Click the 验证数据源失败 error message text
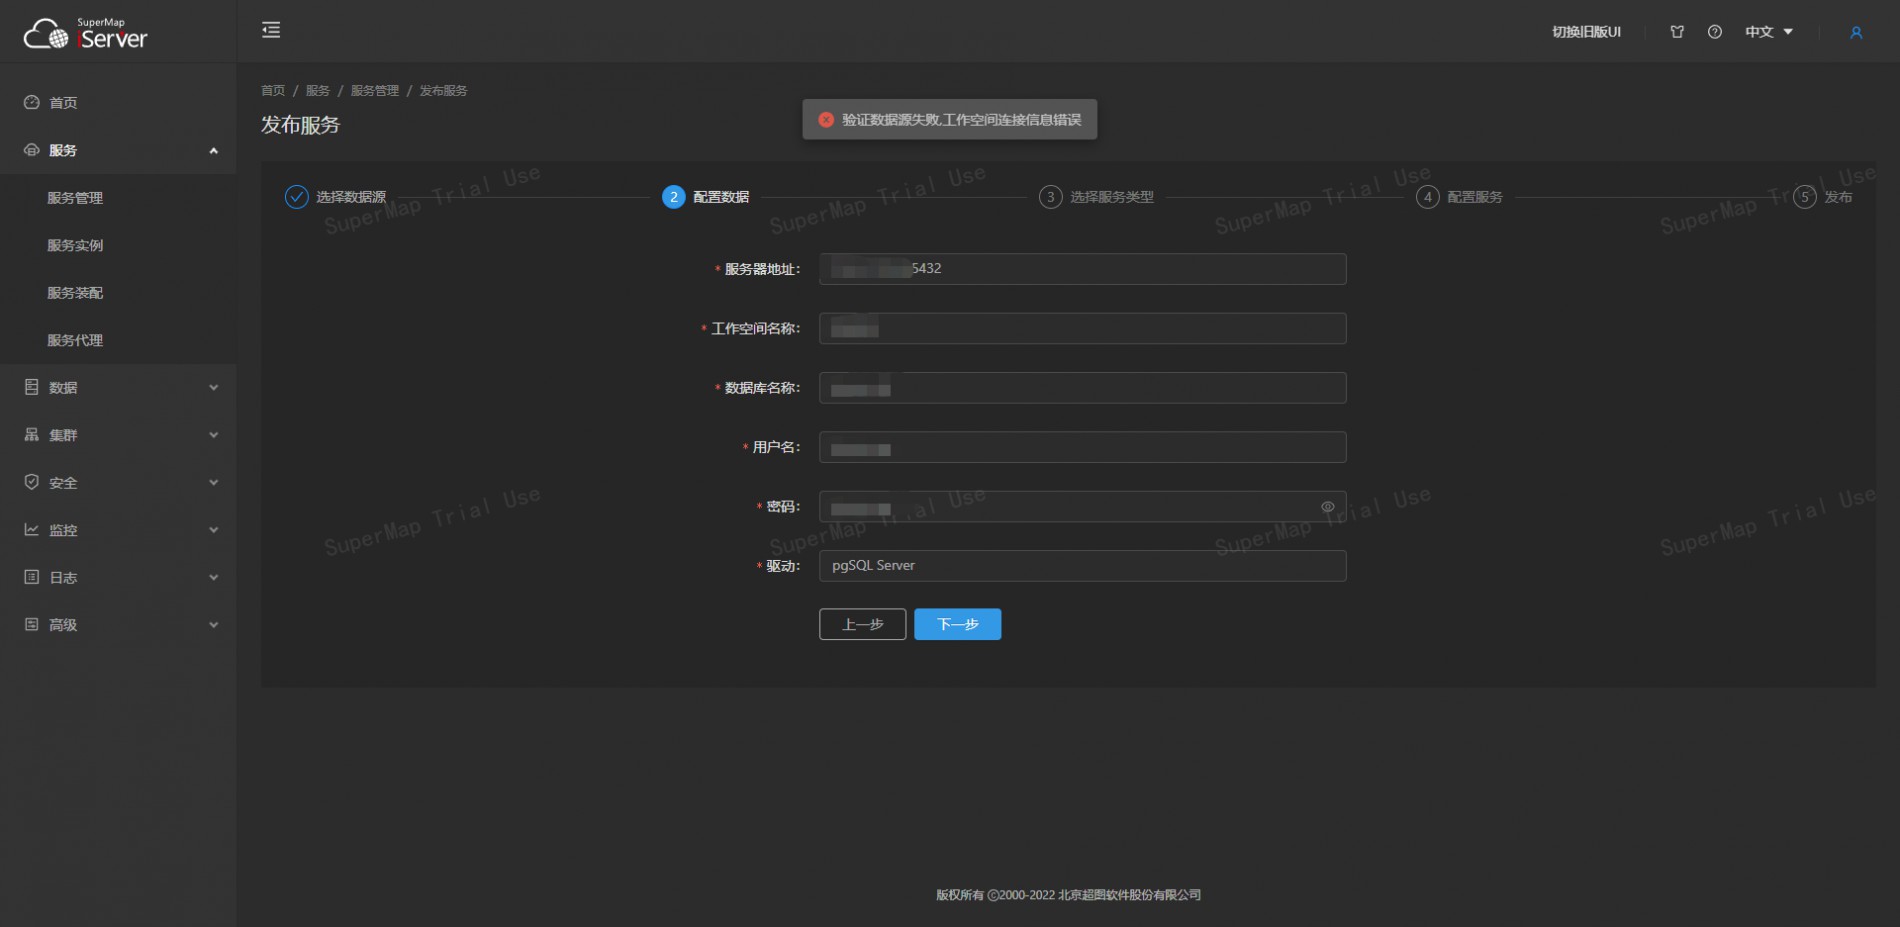The height and width of the screenshot is (927, 1900). 961,120
